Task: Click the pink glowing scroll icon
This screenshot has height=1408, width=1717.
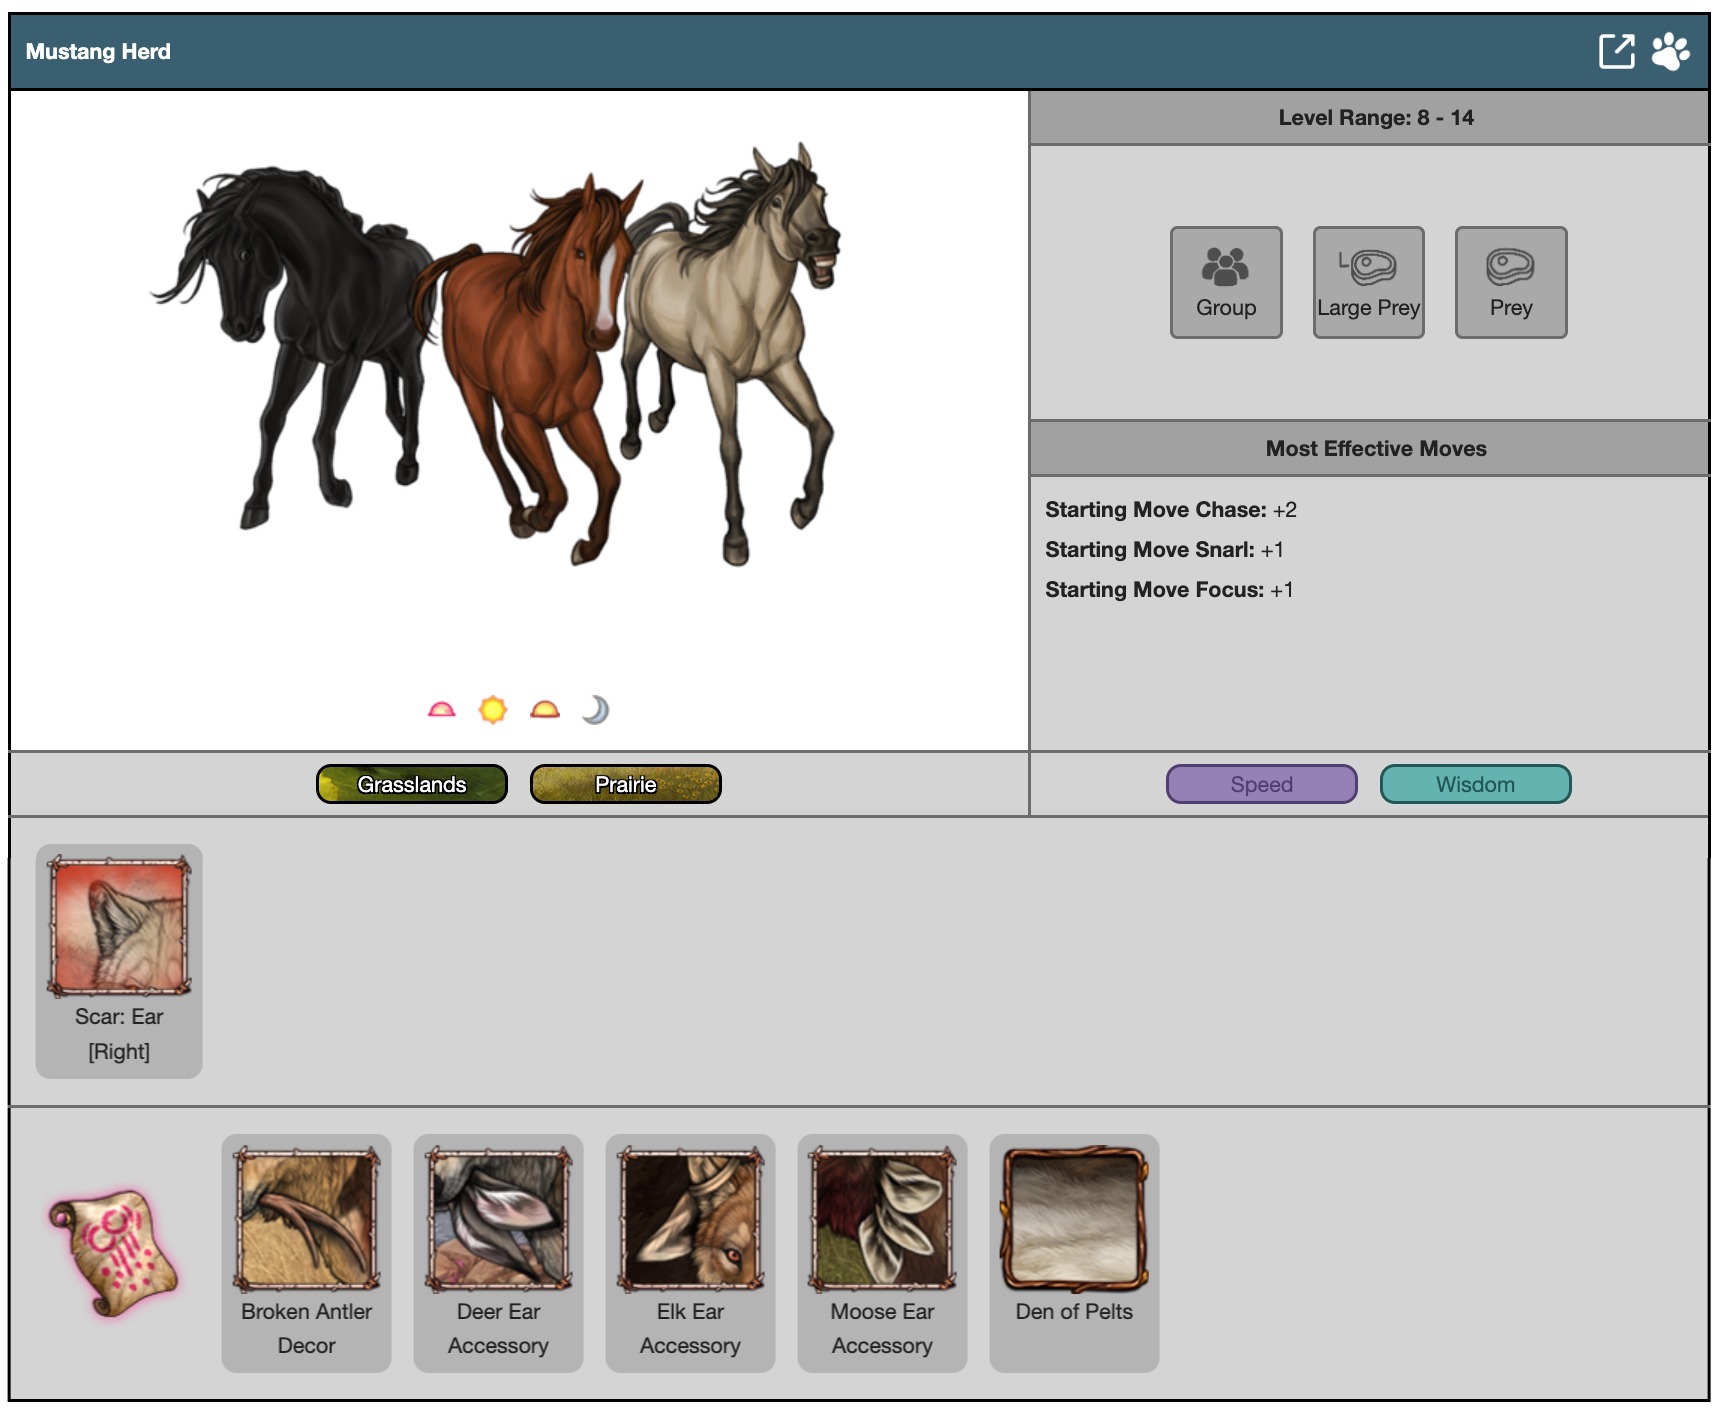Action: point(113,1252)
